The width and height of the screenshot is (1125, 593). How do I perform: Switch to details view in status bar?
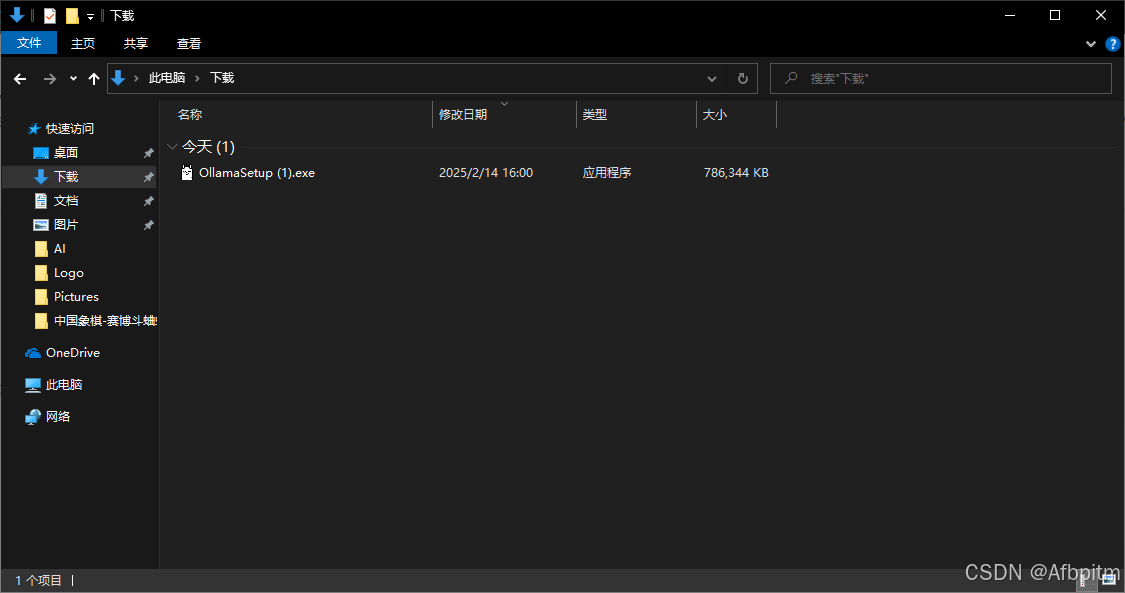point(1087,579)
